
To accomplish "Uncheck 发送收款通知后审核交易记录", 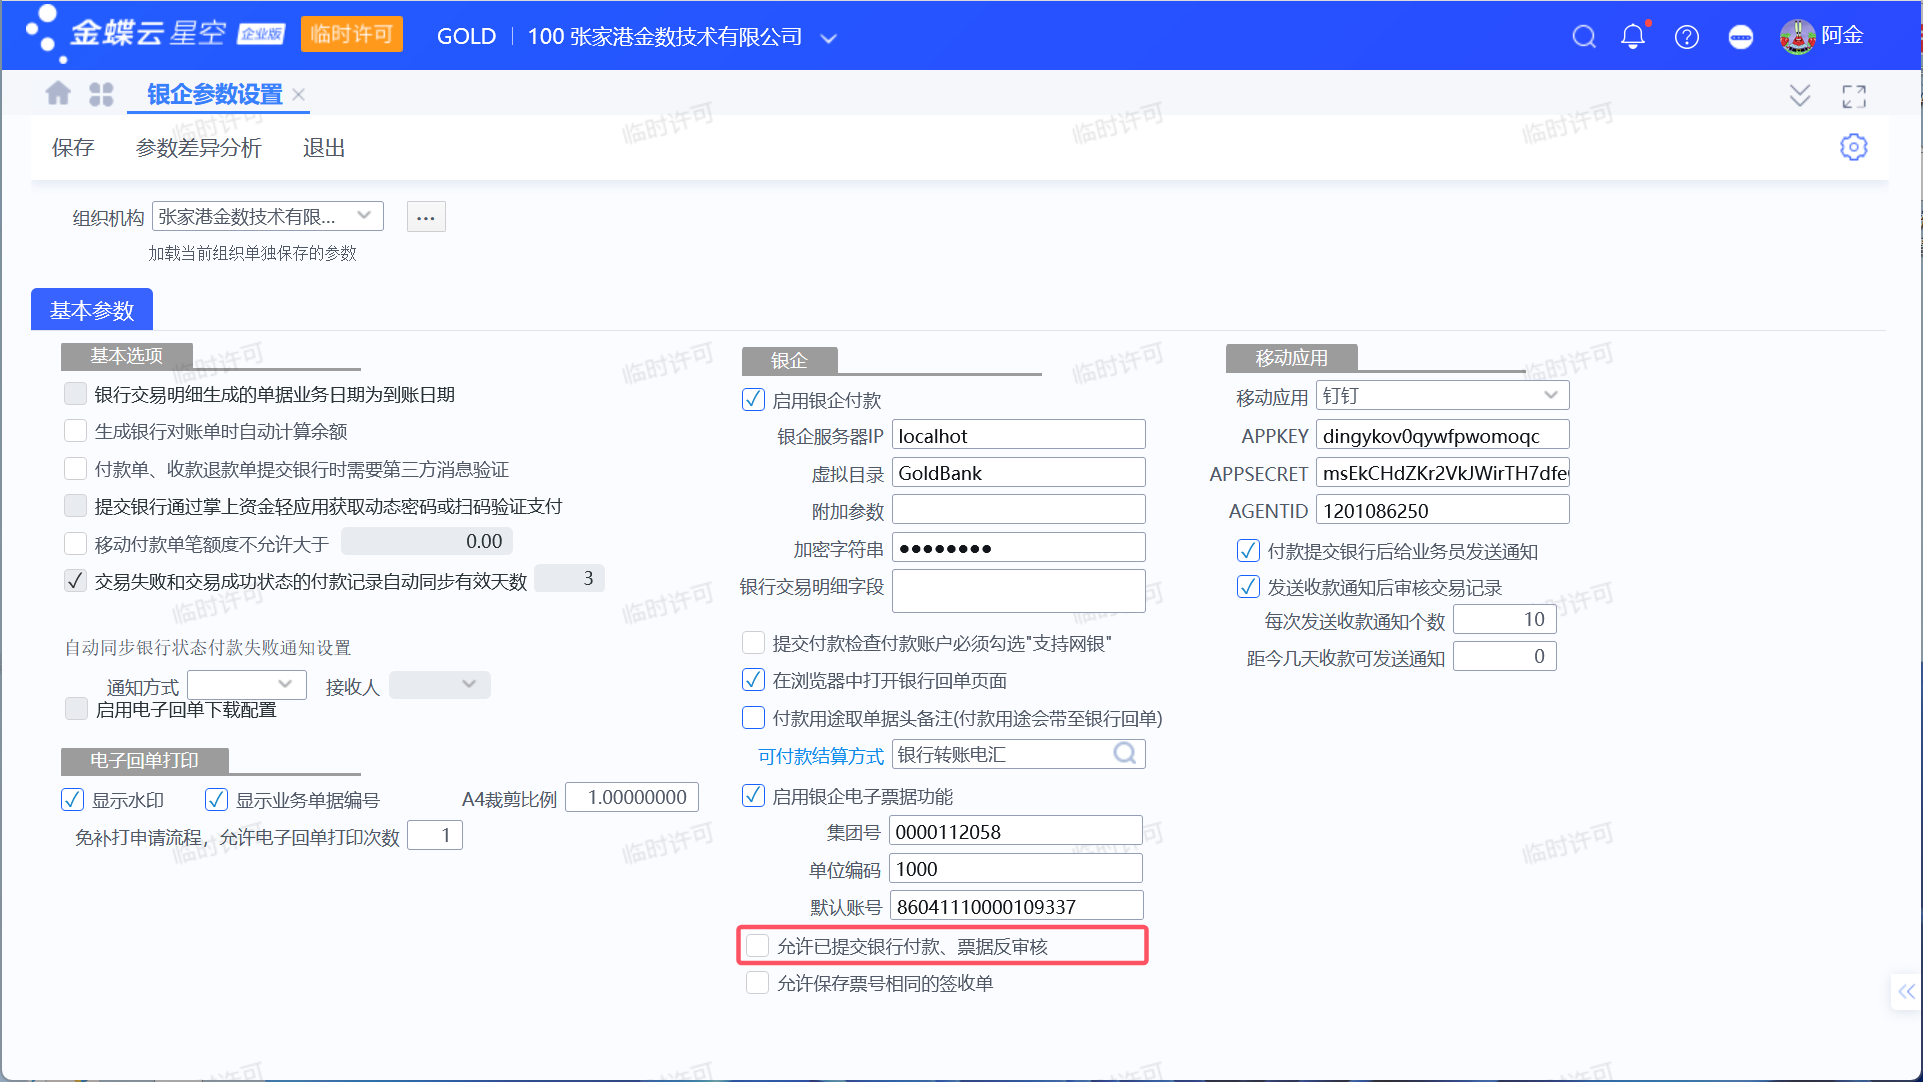I will (x=1248, y=587).
